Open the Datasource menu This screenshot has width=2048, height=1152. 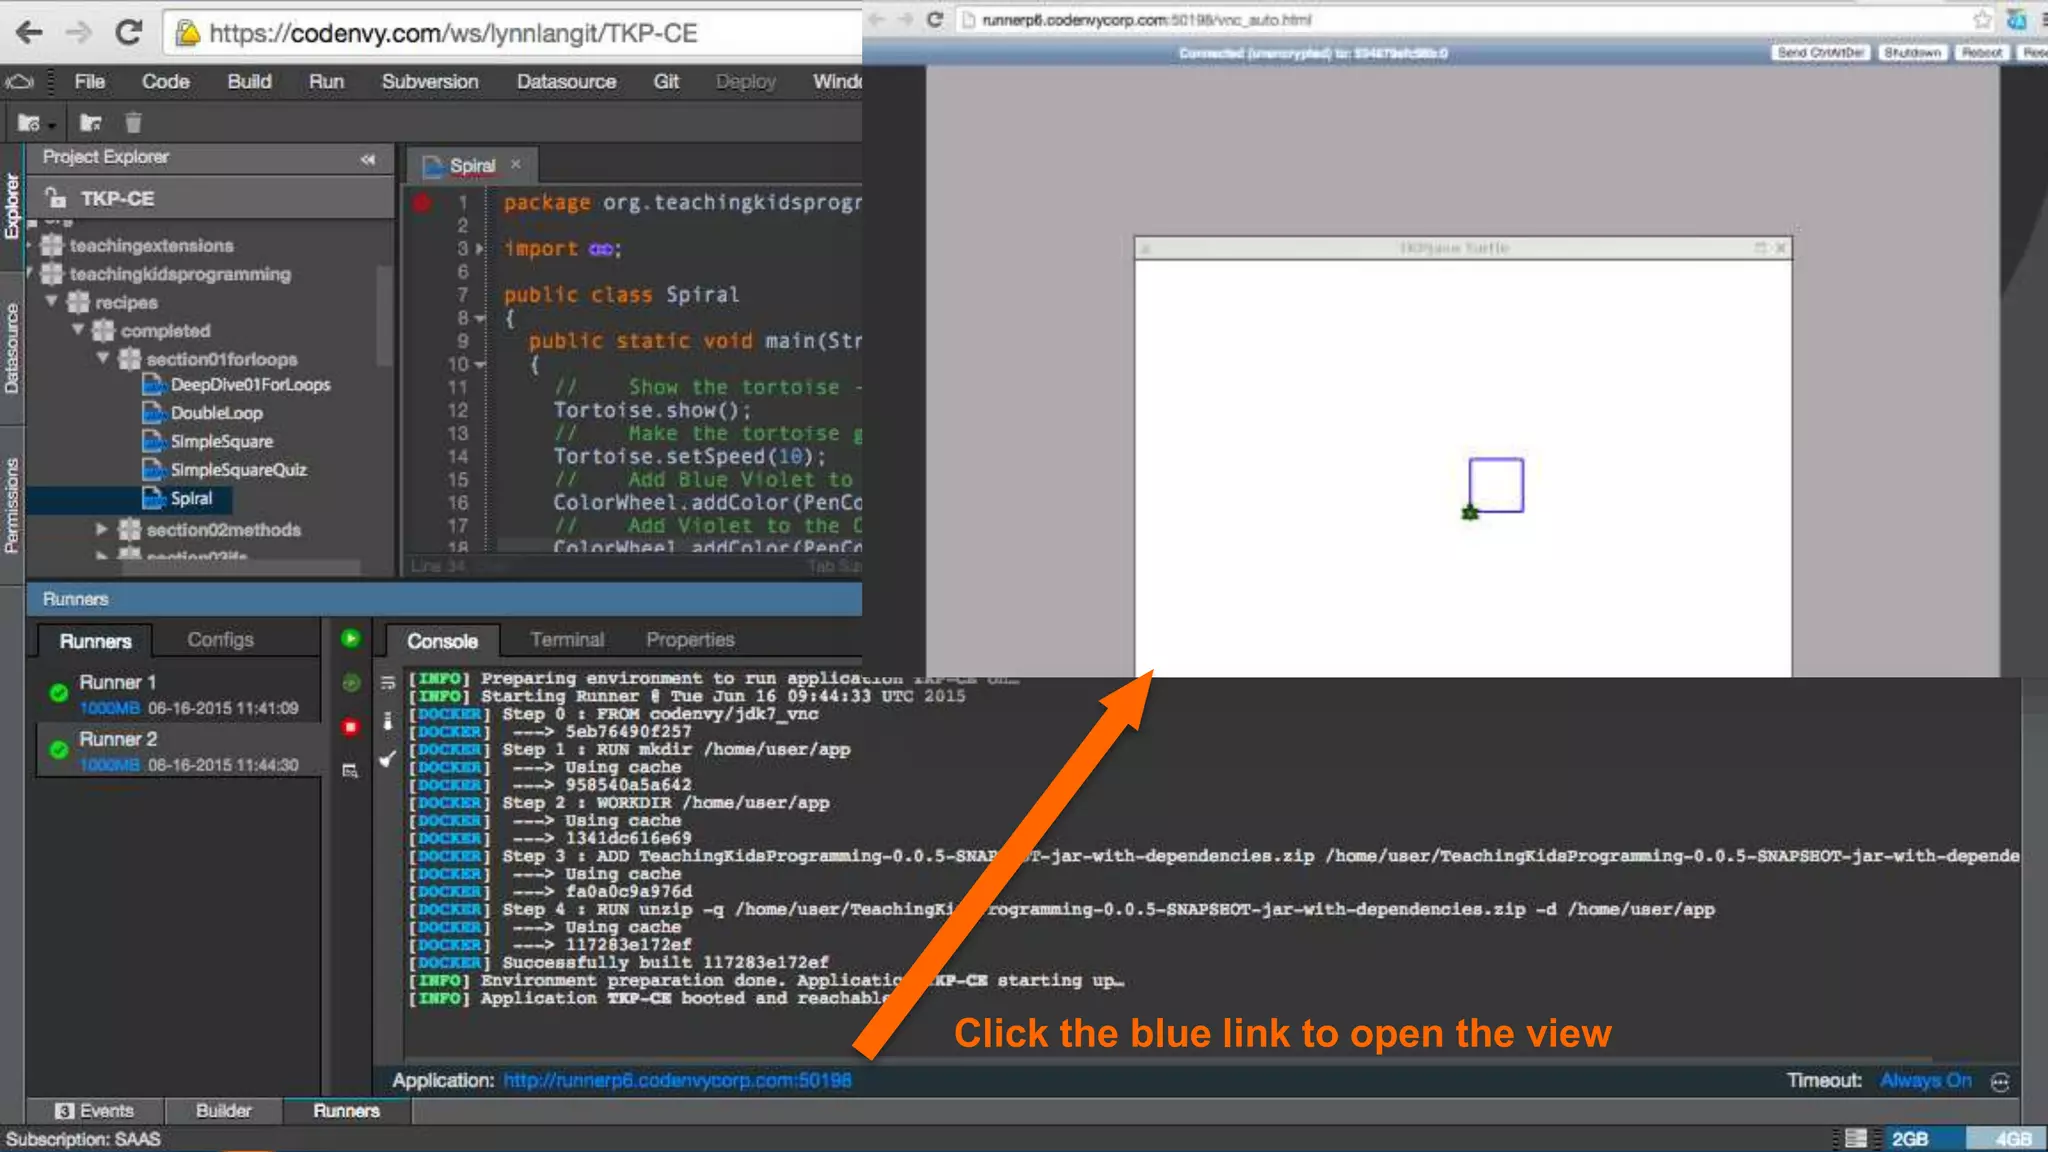[x=566, y=81]
